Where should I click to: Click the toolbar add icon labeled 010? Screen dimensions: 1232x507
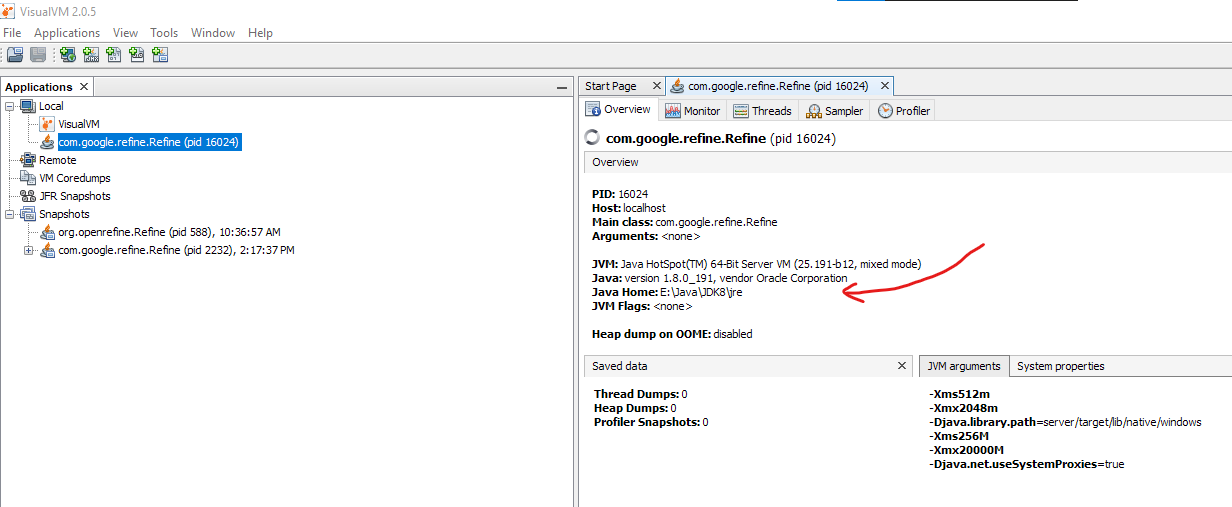tap(137, 55)
